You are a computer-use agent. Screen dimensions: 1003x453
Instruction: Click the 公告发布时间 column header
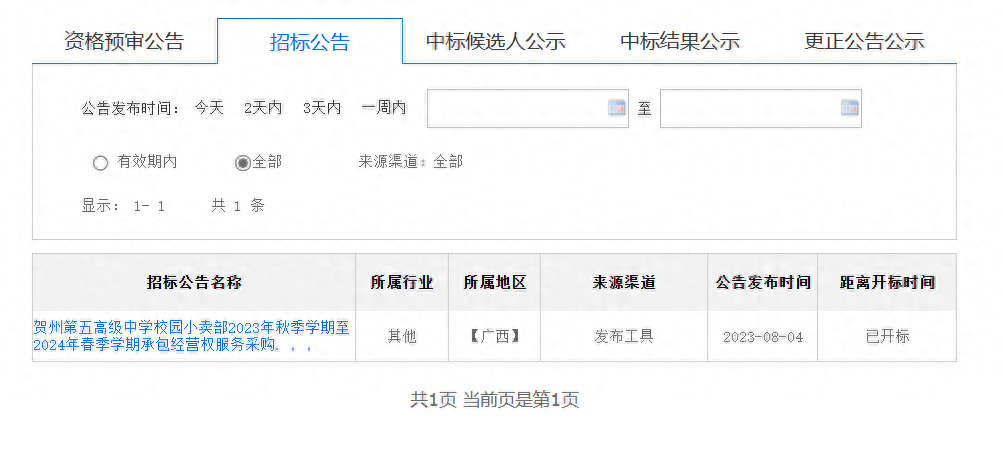762,282
